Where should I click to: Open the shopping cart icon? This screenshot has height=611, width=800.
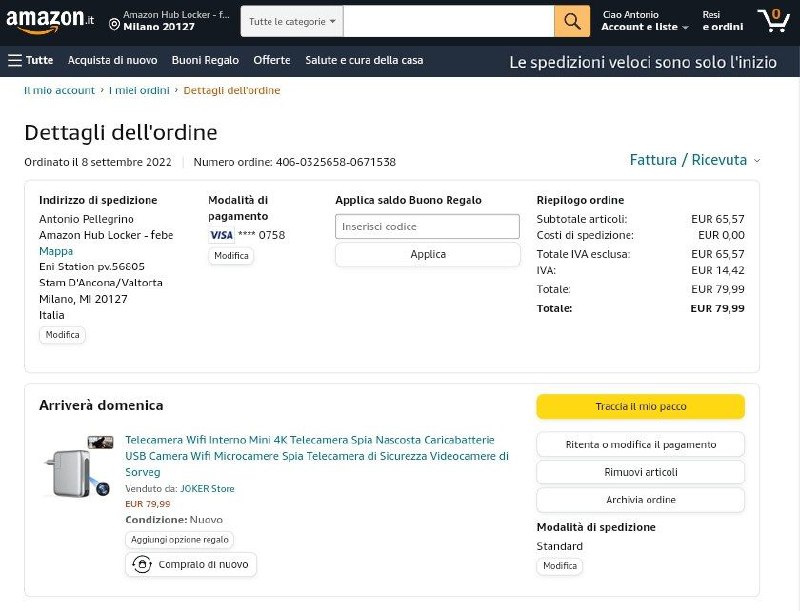click(x=773, y=20)
